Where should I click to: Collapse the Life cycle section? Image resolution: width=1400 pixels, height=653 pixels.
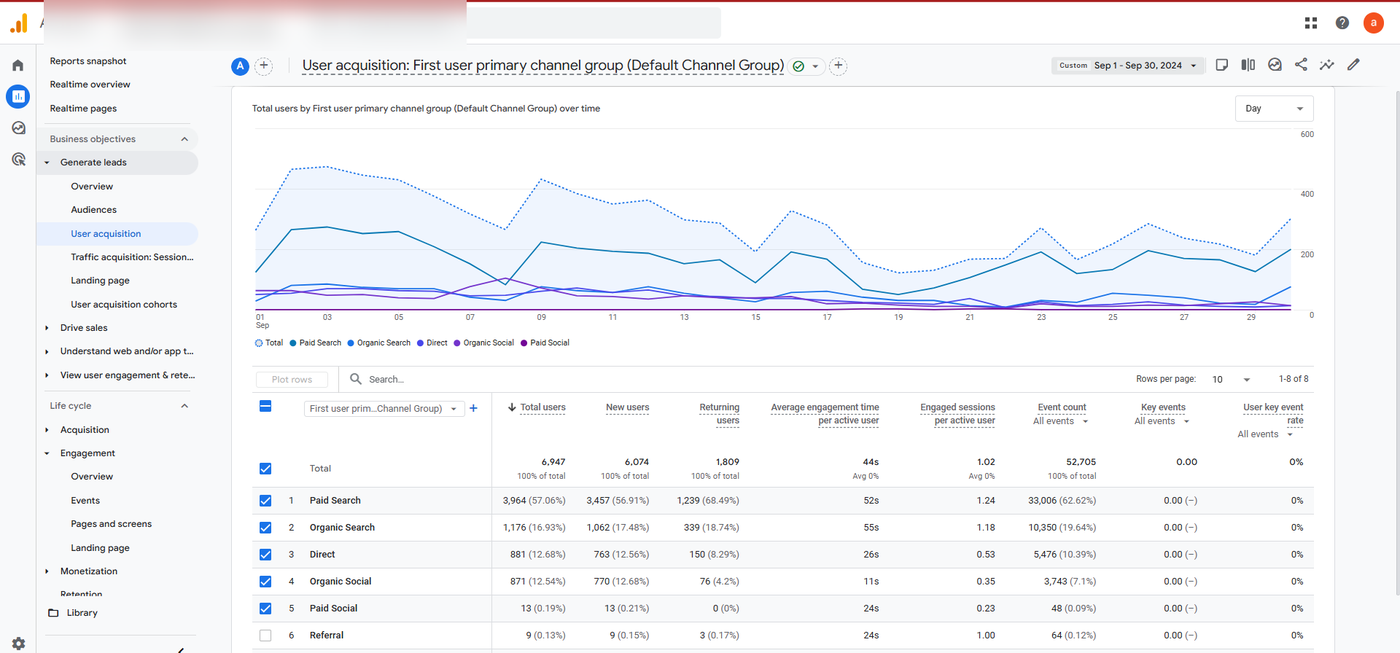184,406
